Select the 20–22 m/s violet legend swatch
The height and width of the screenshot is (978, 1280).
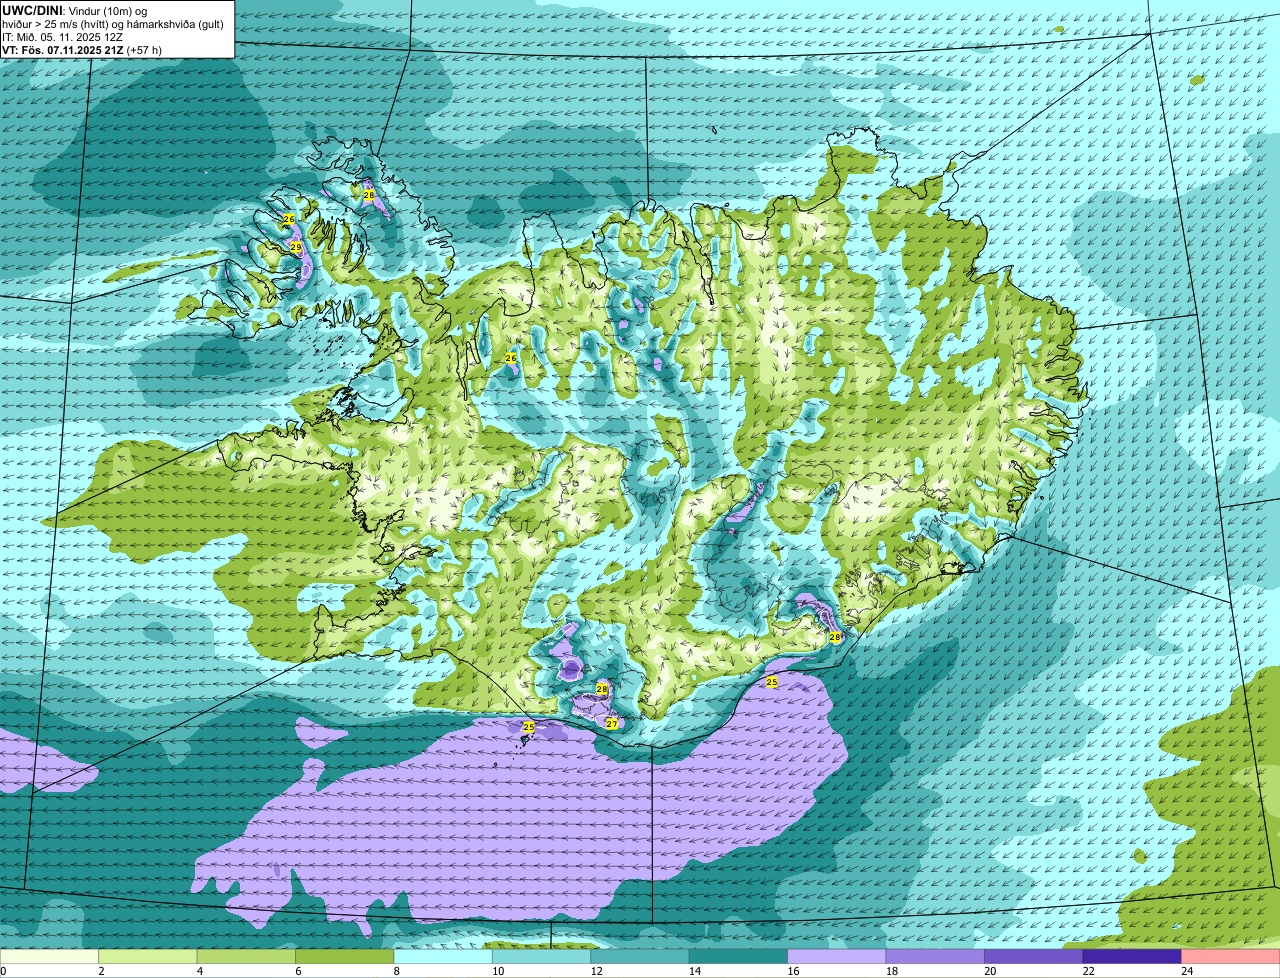[x=1035, y=957]
